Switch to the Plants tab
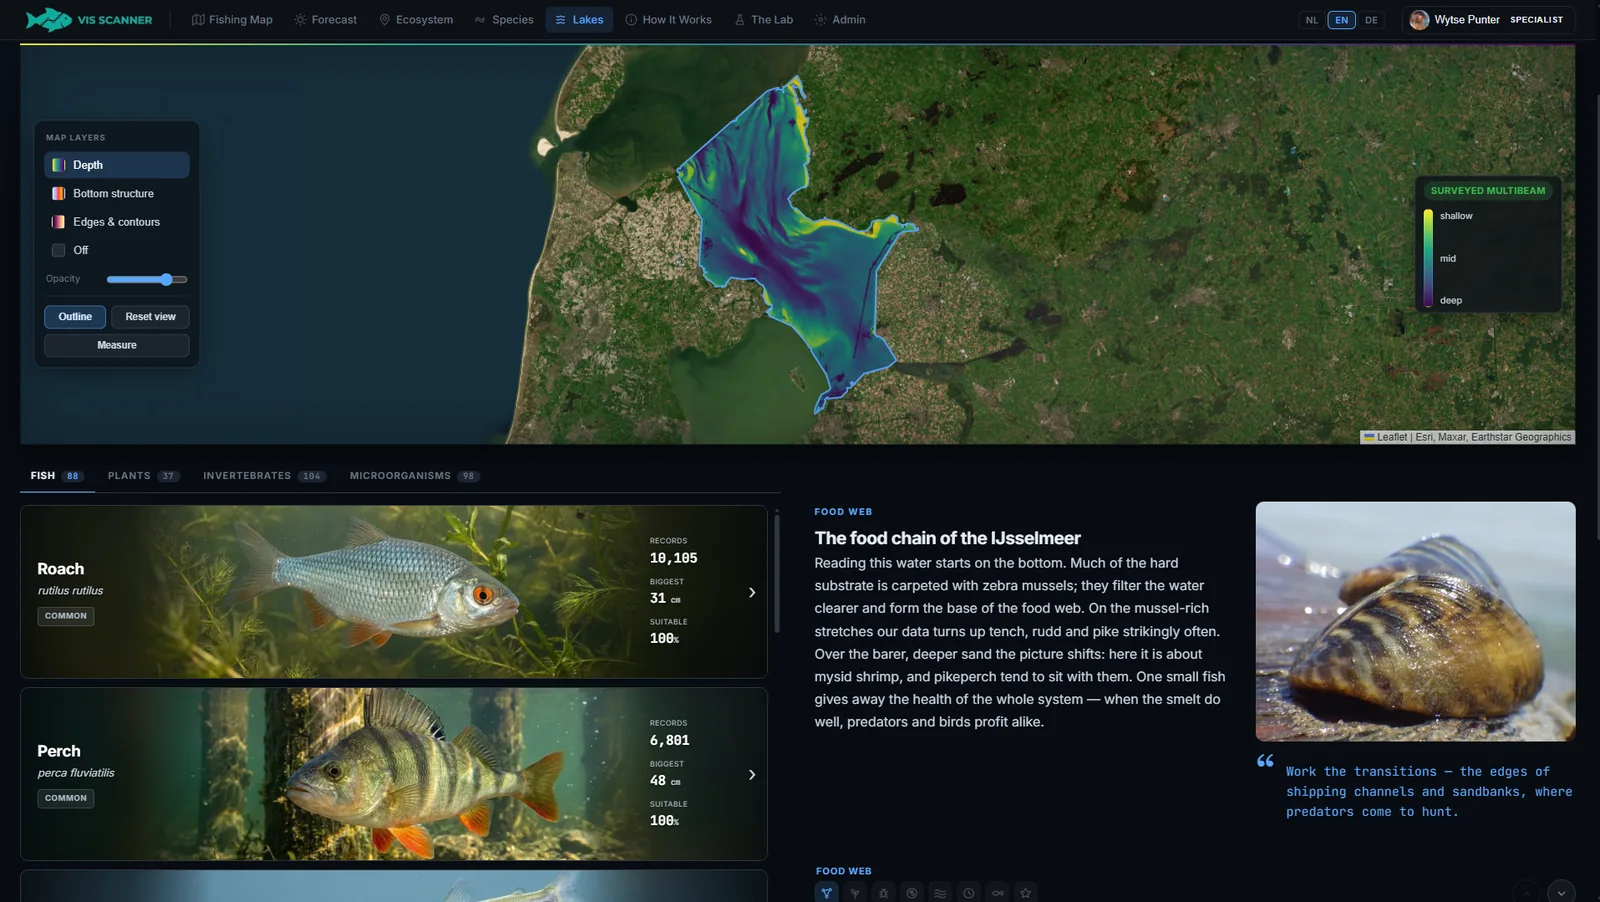 tap(143, 476)
